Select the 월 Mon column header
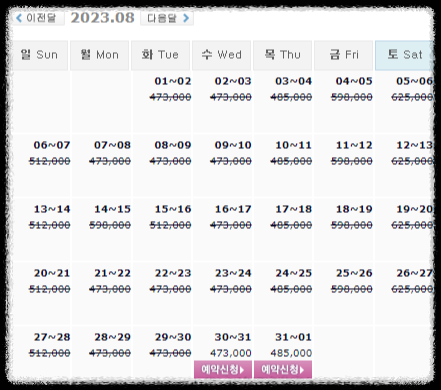 (99, 55)
